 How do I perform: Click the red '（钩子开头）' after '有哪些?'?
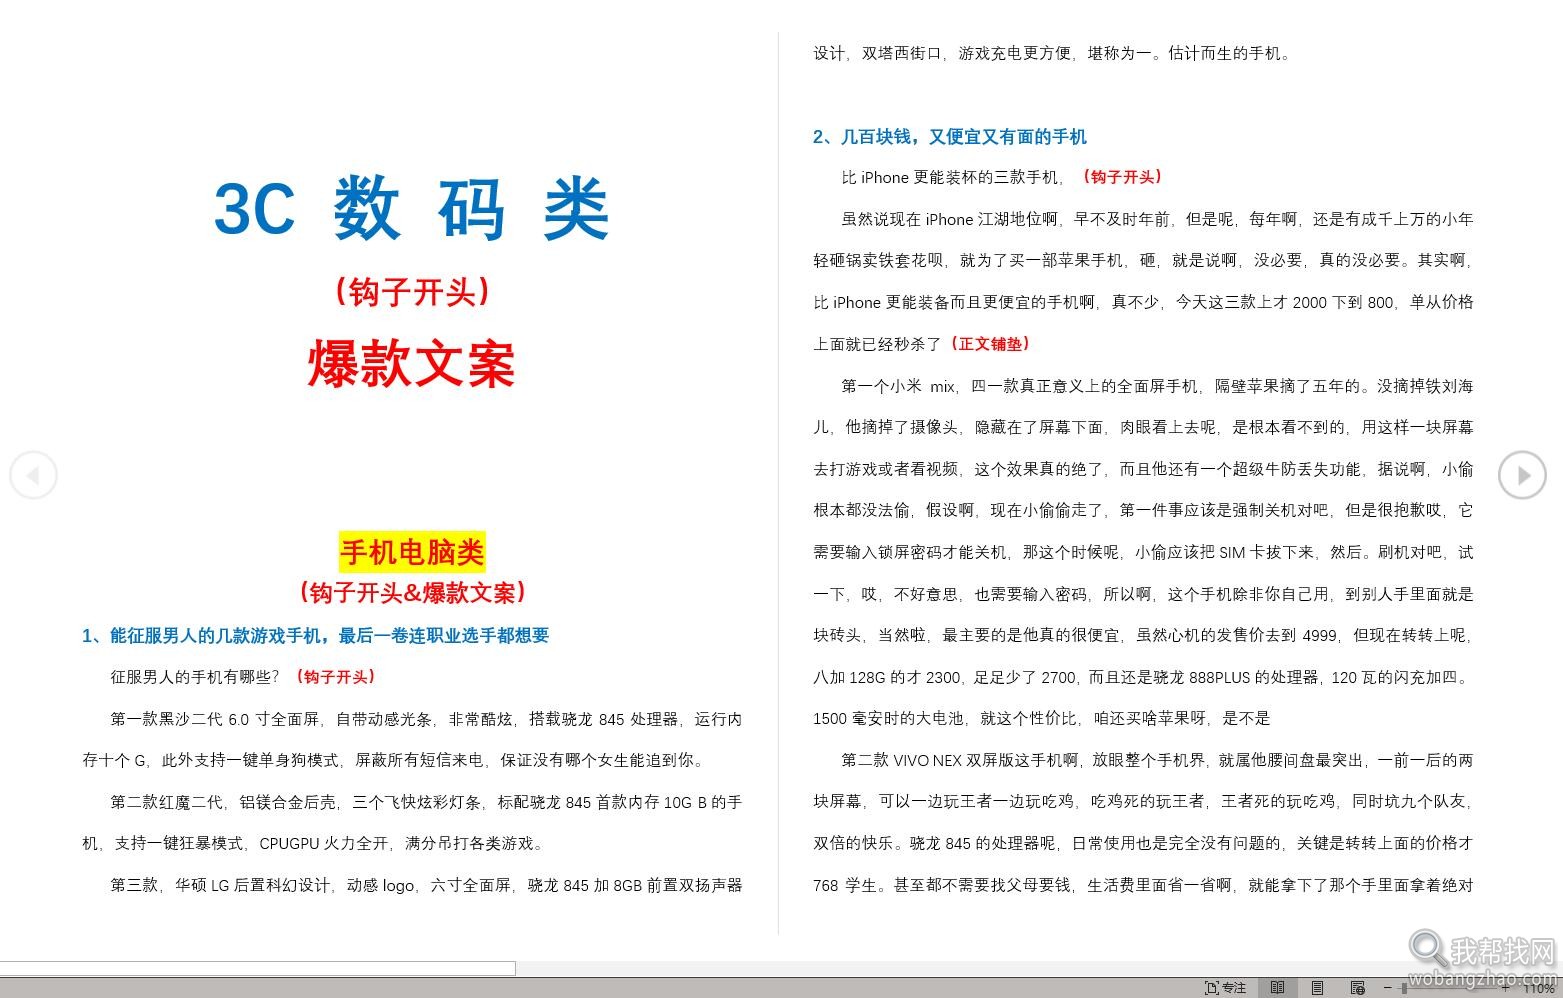[x=336, y=677]
